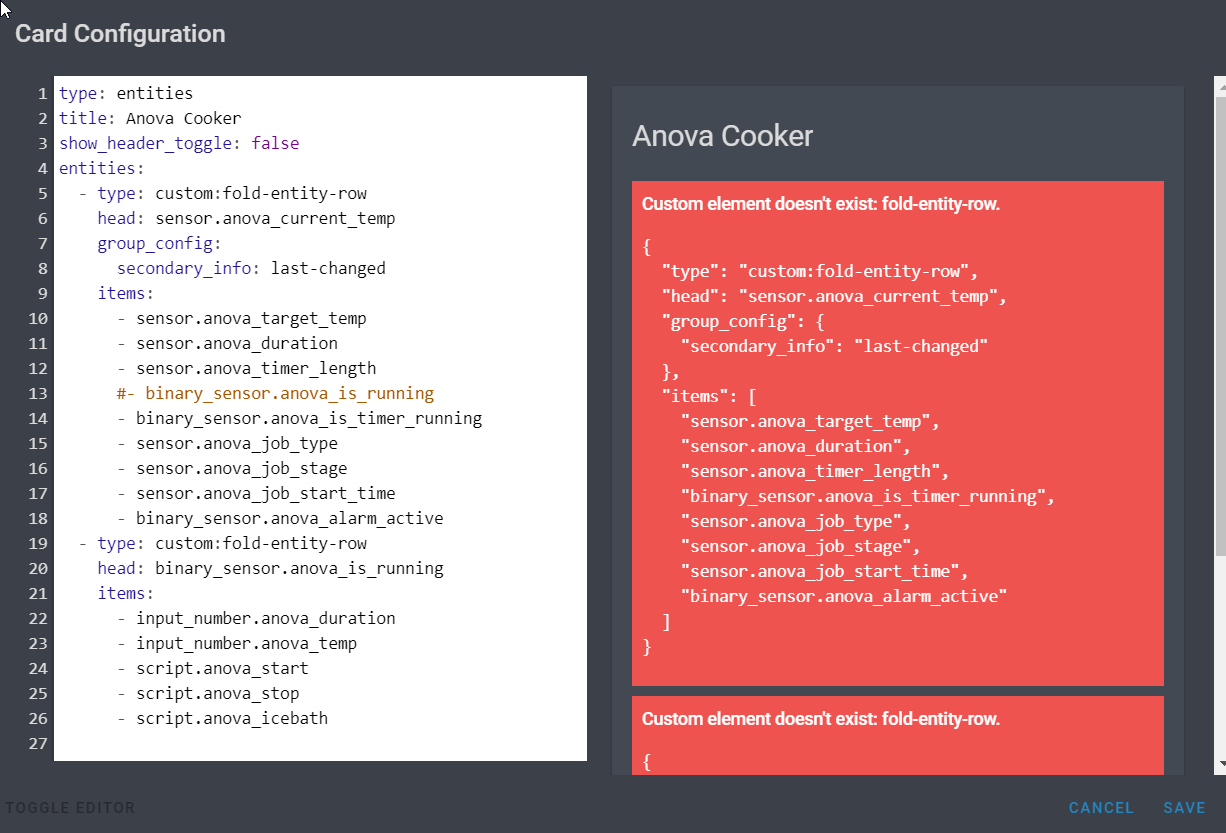Click the CANCEL link
The image size is (1226, 833).
pos(1101,807)
